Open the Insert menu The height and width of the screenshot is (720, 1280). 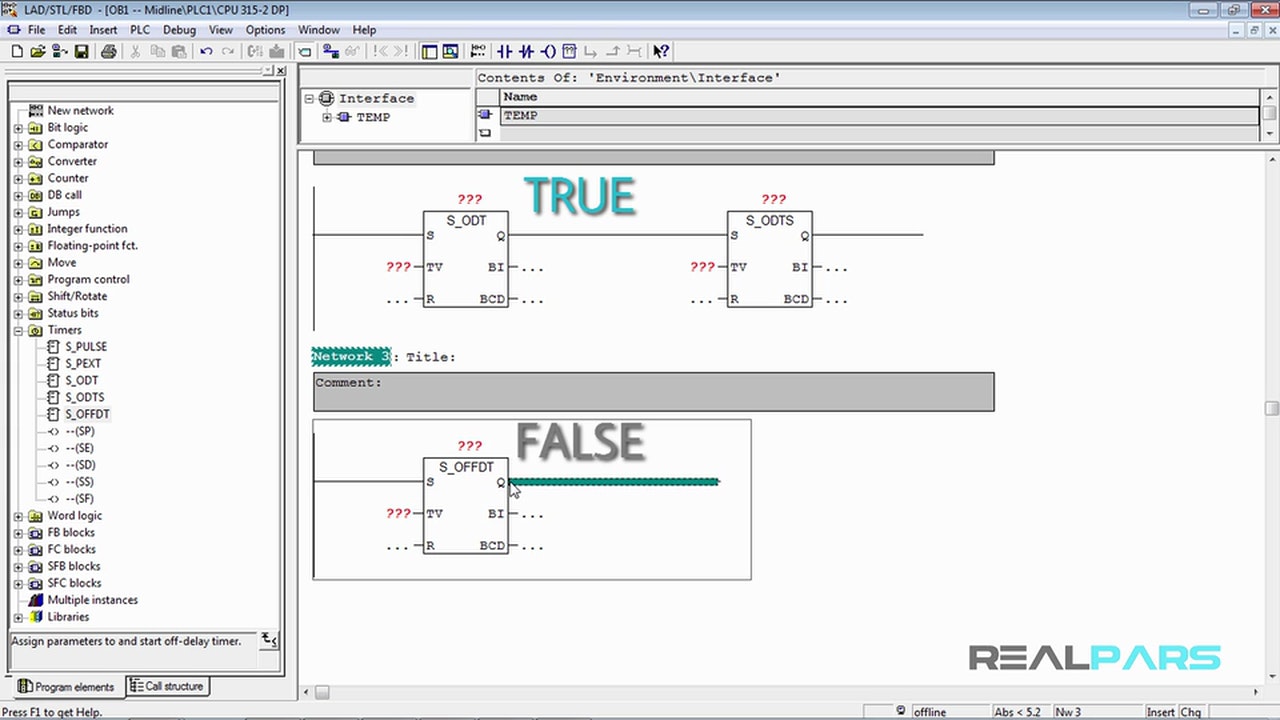[103, 30]
